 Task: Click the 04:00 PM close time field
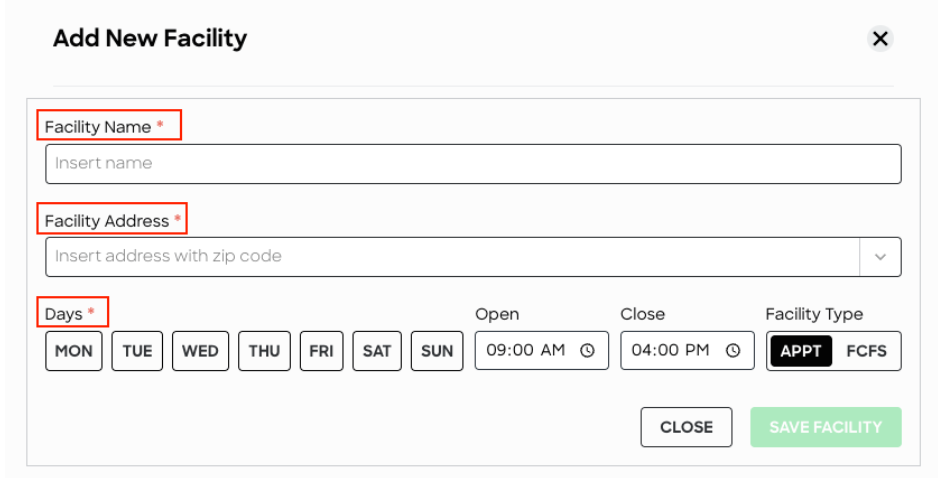[687, 351]
